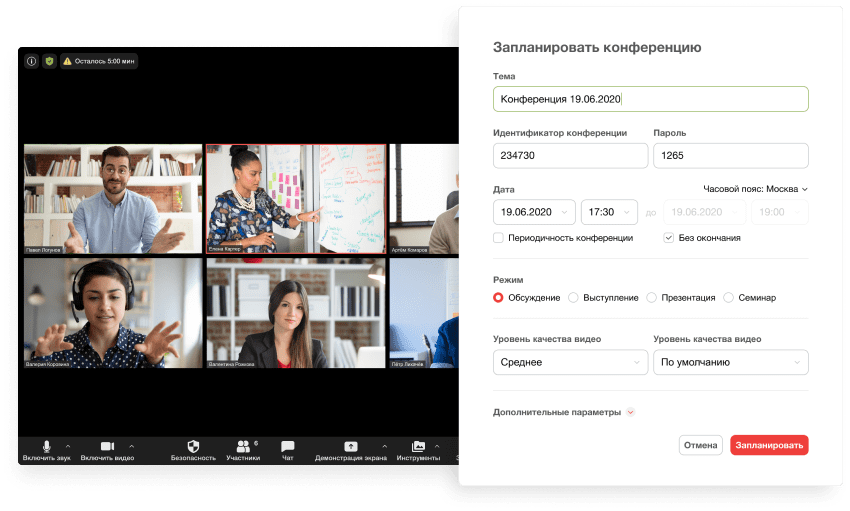Open the Часовой пояс: Москва dropdown
The image size is (850, 511).
click(x=755, y=189)
